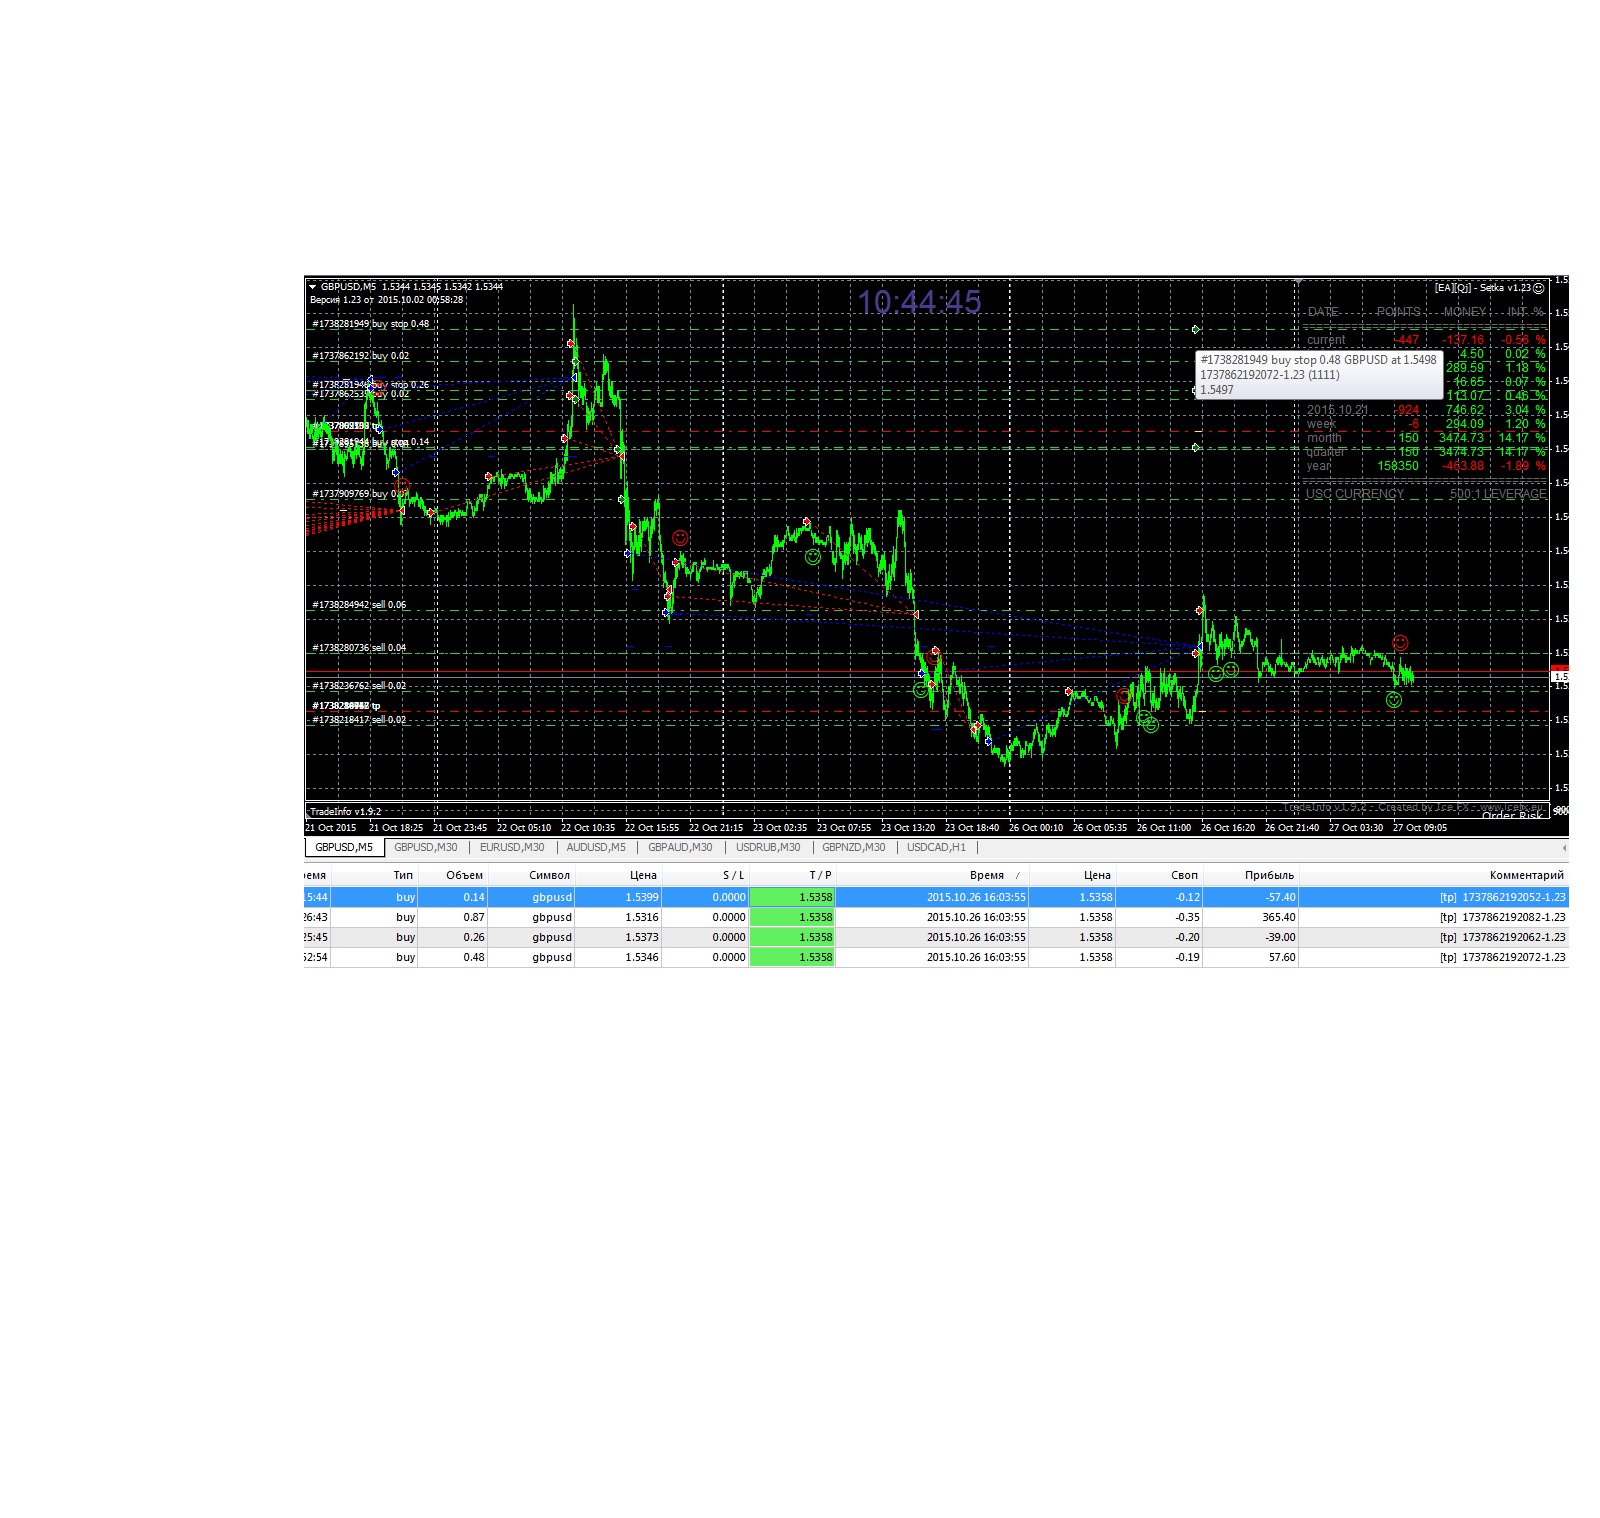Click the 22 Oct 10:35 time axis label
1600x1518 pixels.
[x=587, y=828]
